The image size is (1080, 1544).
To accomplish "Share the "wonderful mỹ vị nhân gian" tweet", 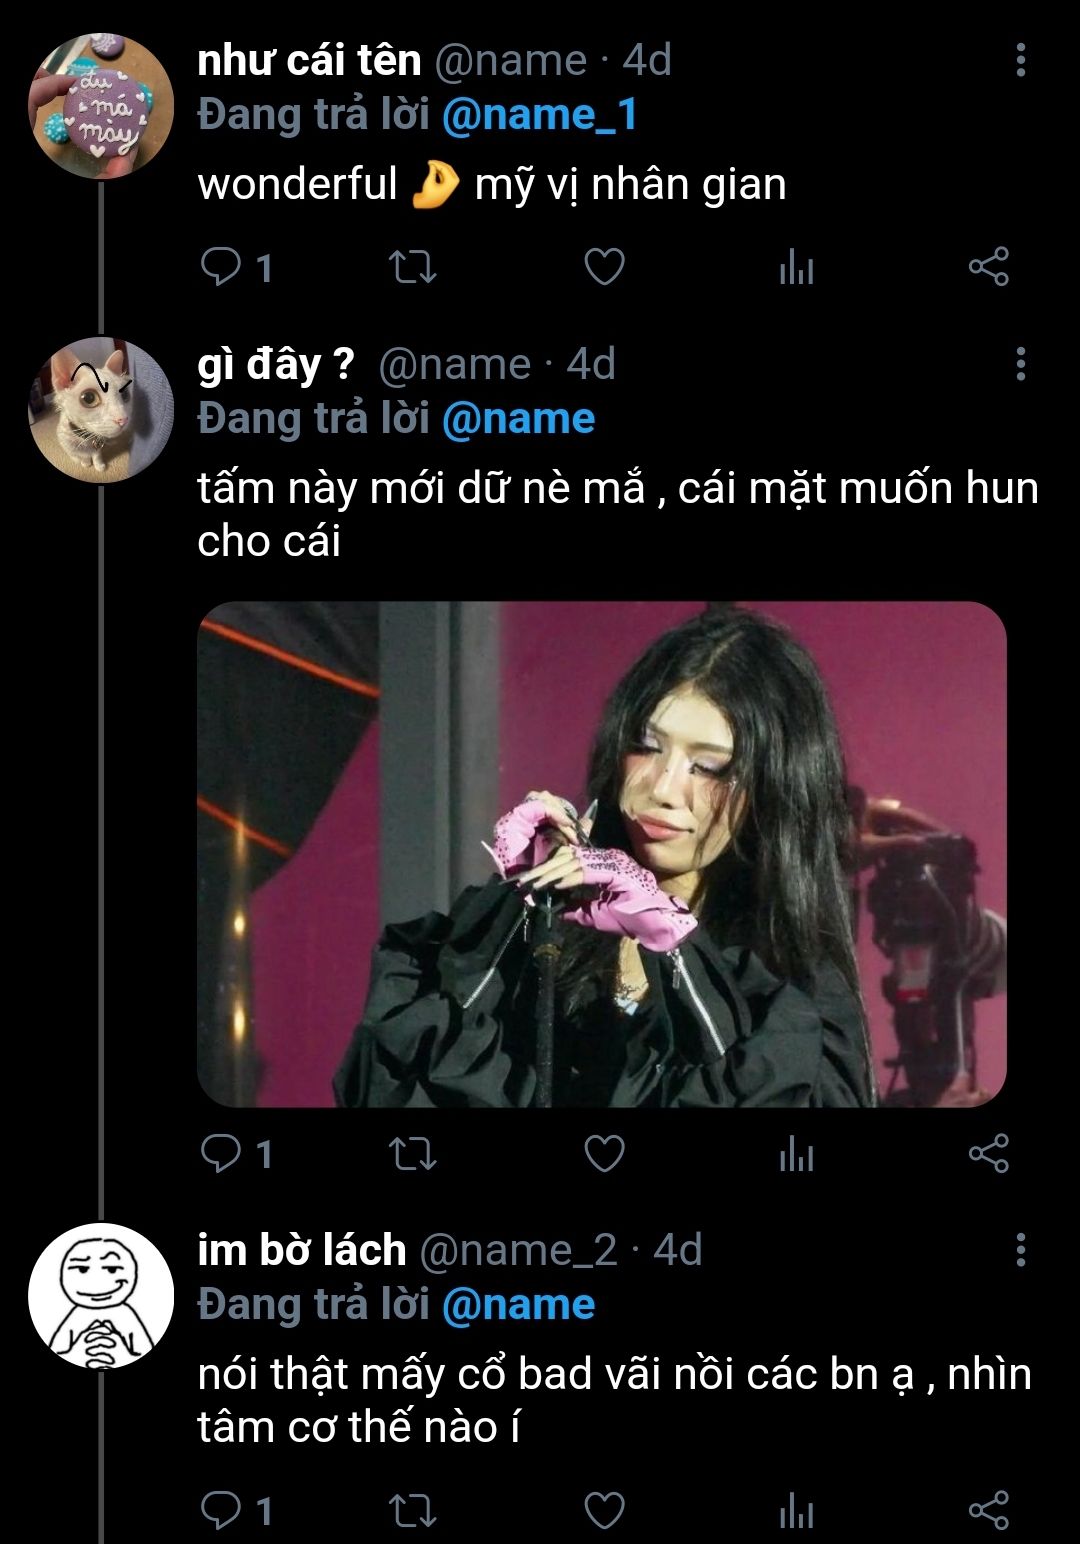I will (988, 267).
